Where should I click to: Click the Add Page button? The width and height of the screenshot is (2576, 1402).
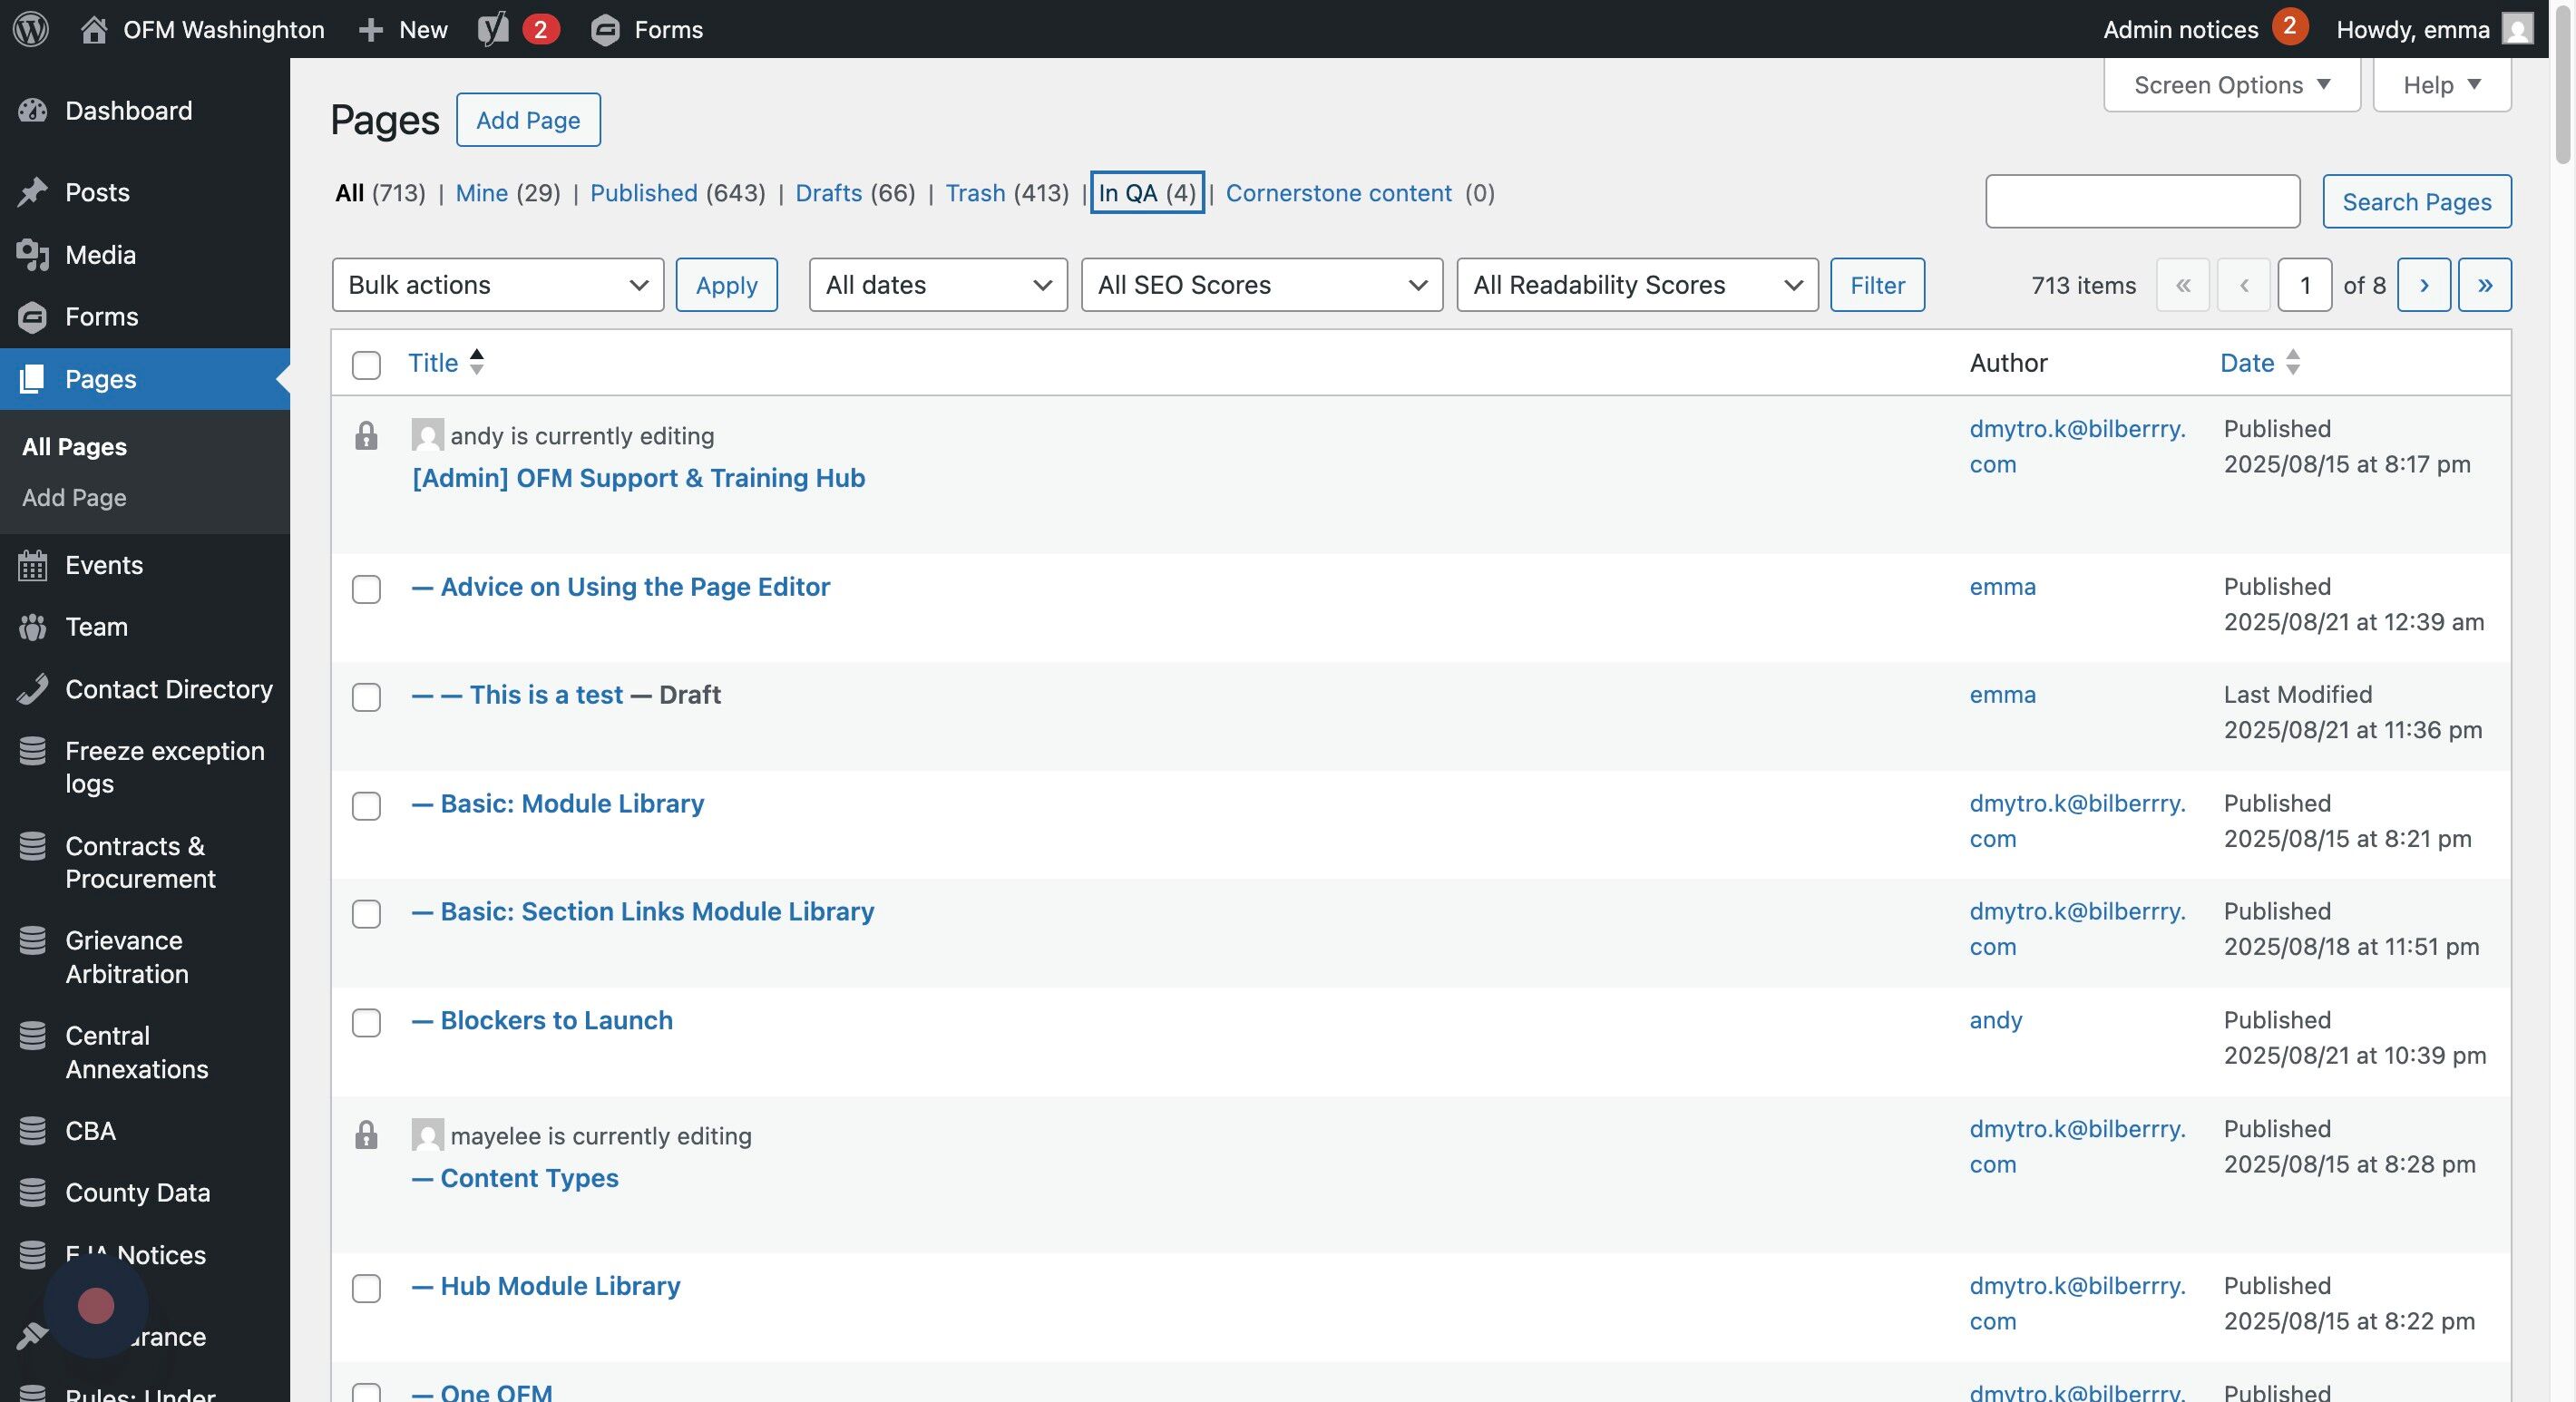point(528,120)
